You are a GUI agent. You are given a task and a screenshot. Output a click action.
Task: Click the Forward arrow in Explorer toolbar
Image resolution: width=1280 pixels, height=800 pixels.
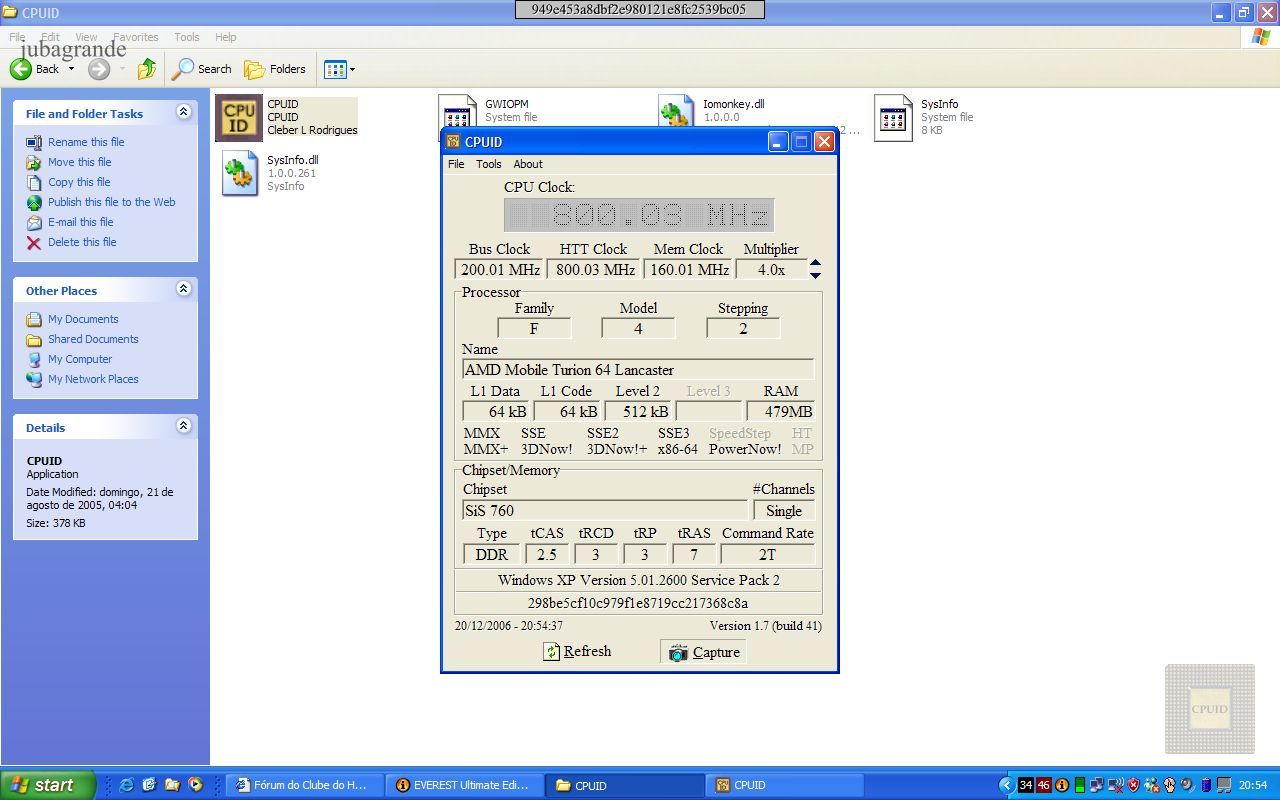coord(98,69)
